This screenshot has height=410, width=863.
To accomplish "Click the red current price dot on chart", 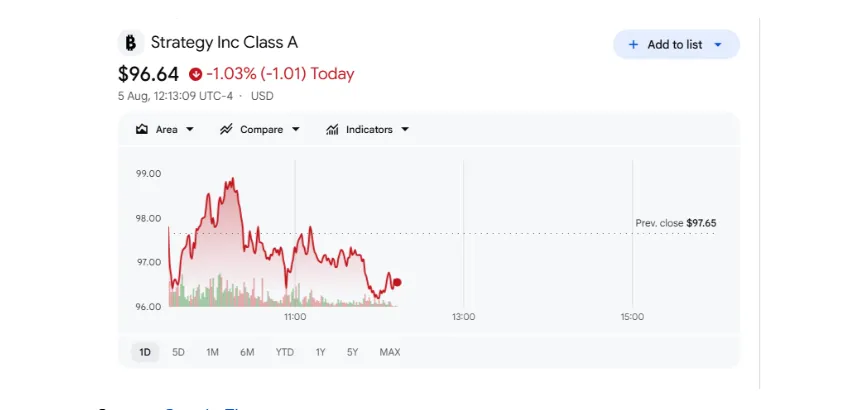I will [x=397, y=282].
